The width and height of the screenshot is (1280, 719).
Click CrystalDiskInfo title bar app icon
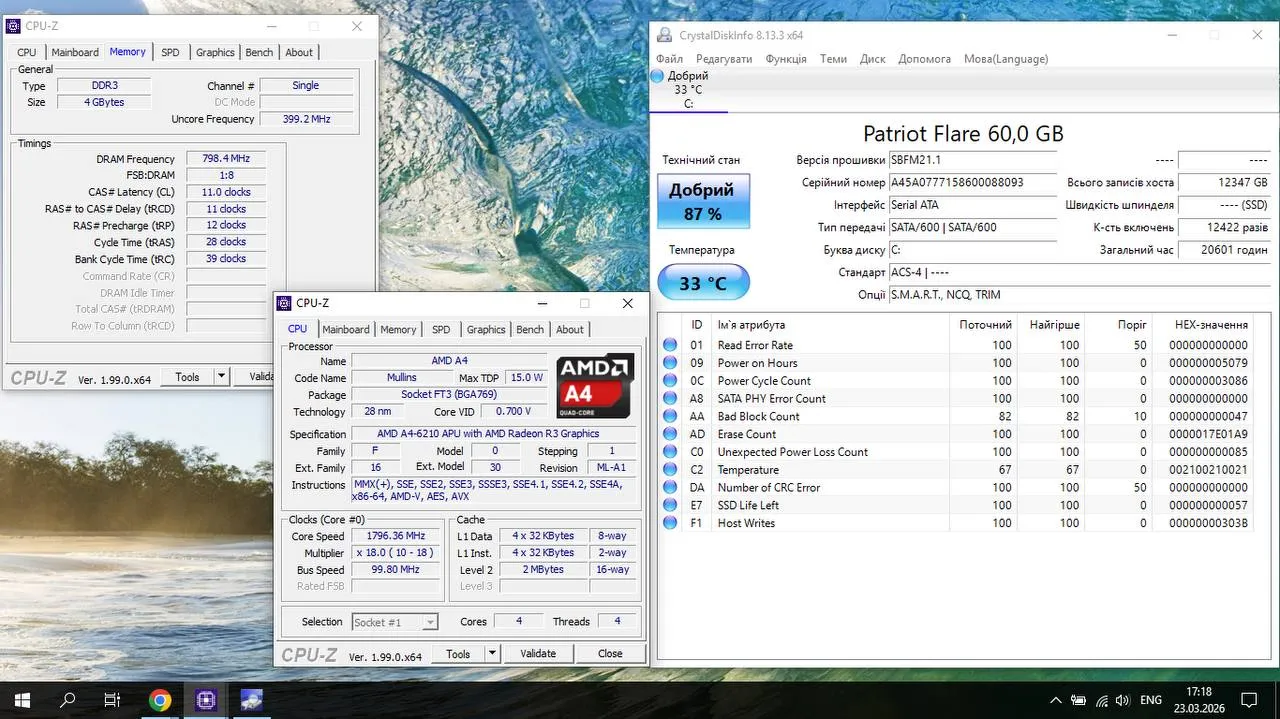tap(664, 35)
